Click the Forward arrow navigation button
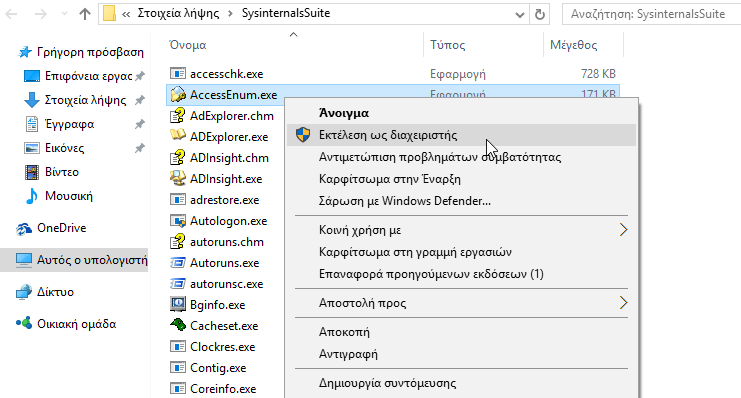Viewport: 741px width, 398px height. click(41, 14)
